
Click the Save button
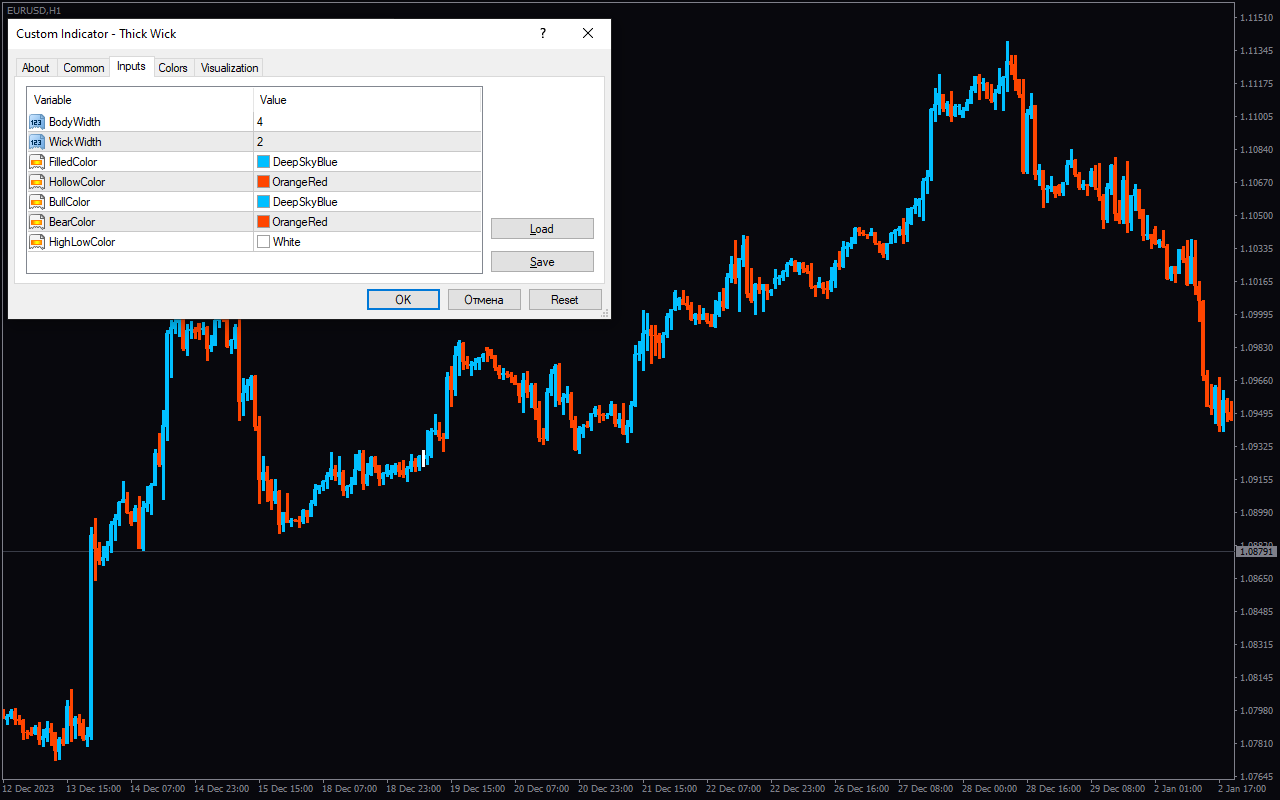point(542,262)
